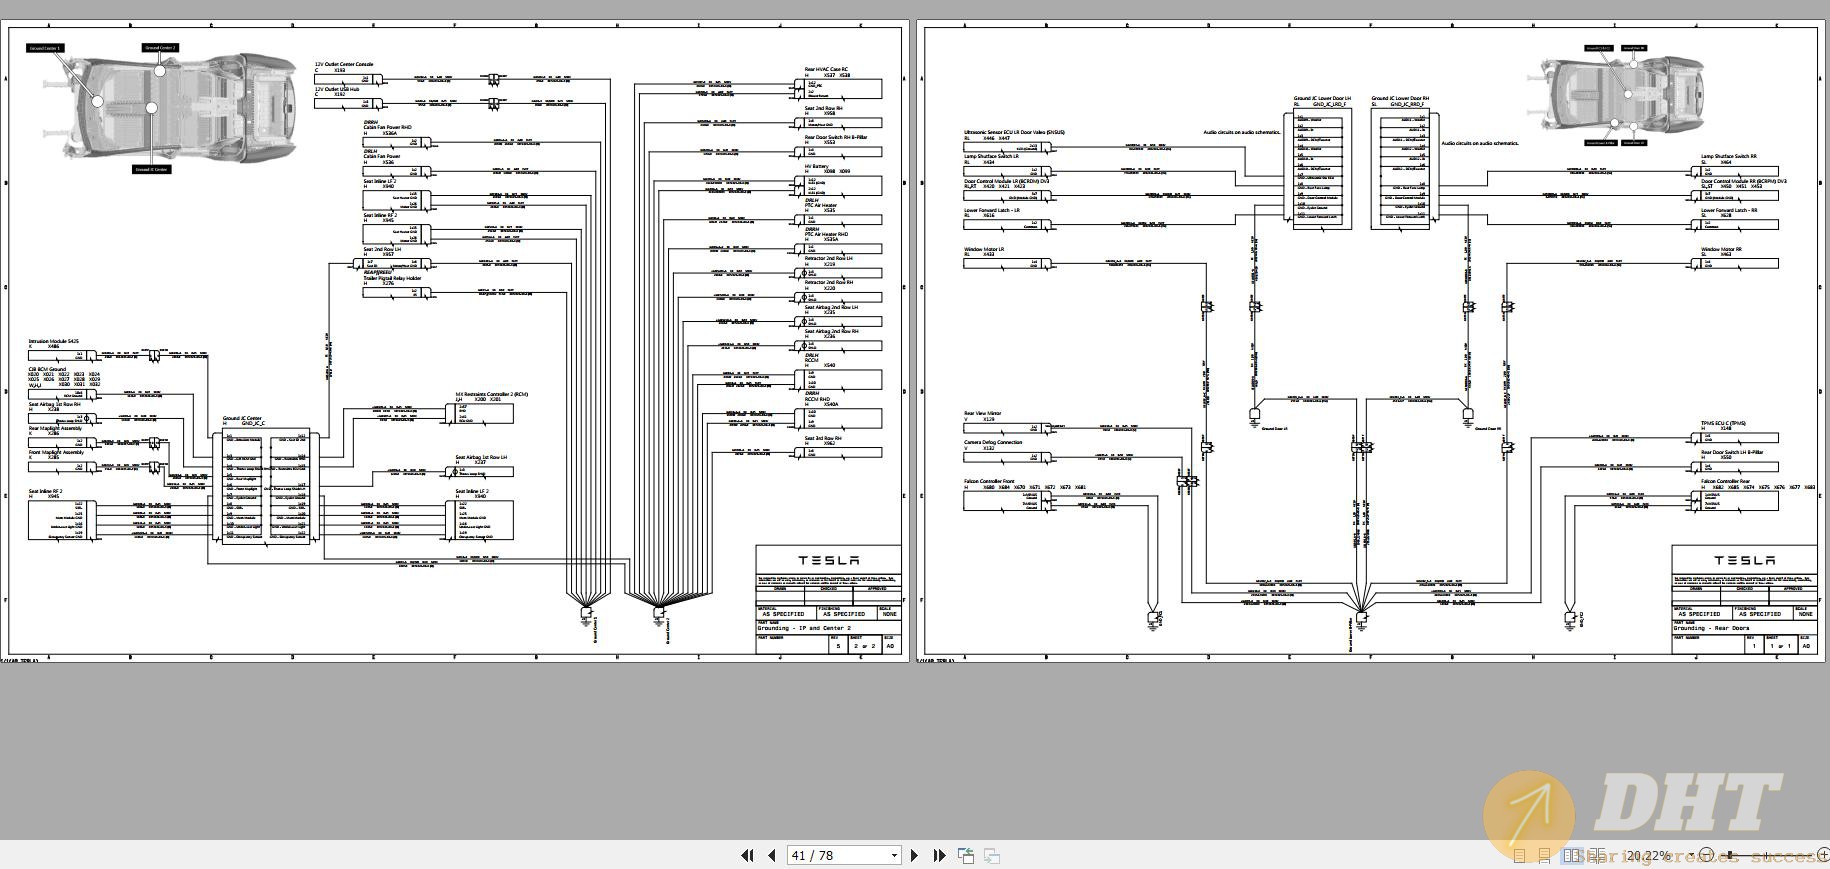The height and width of the screenshot is (869, 1830).
Task: Jump to the last page
Action: tap(939, 855)
